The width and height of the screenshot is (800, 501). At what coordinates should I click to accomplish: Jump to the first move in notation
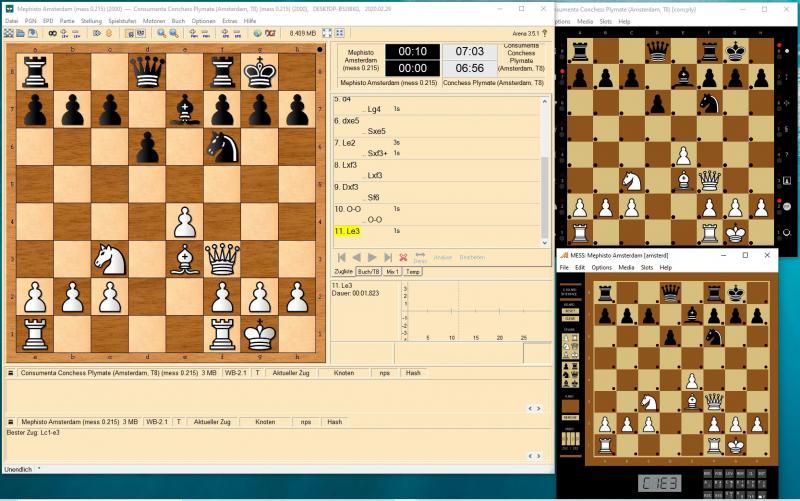342,257
